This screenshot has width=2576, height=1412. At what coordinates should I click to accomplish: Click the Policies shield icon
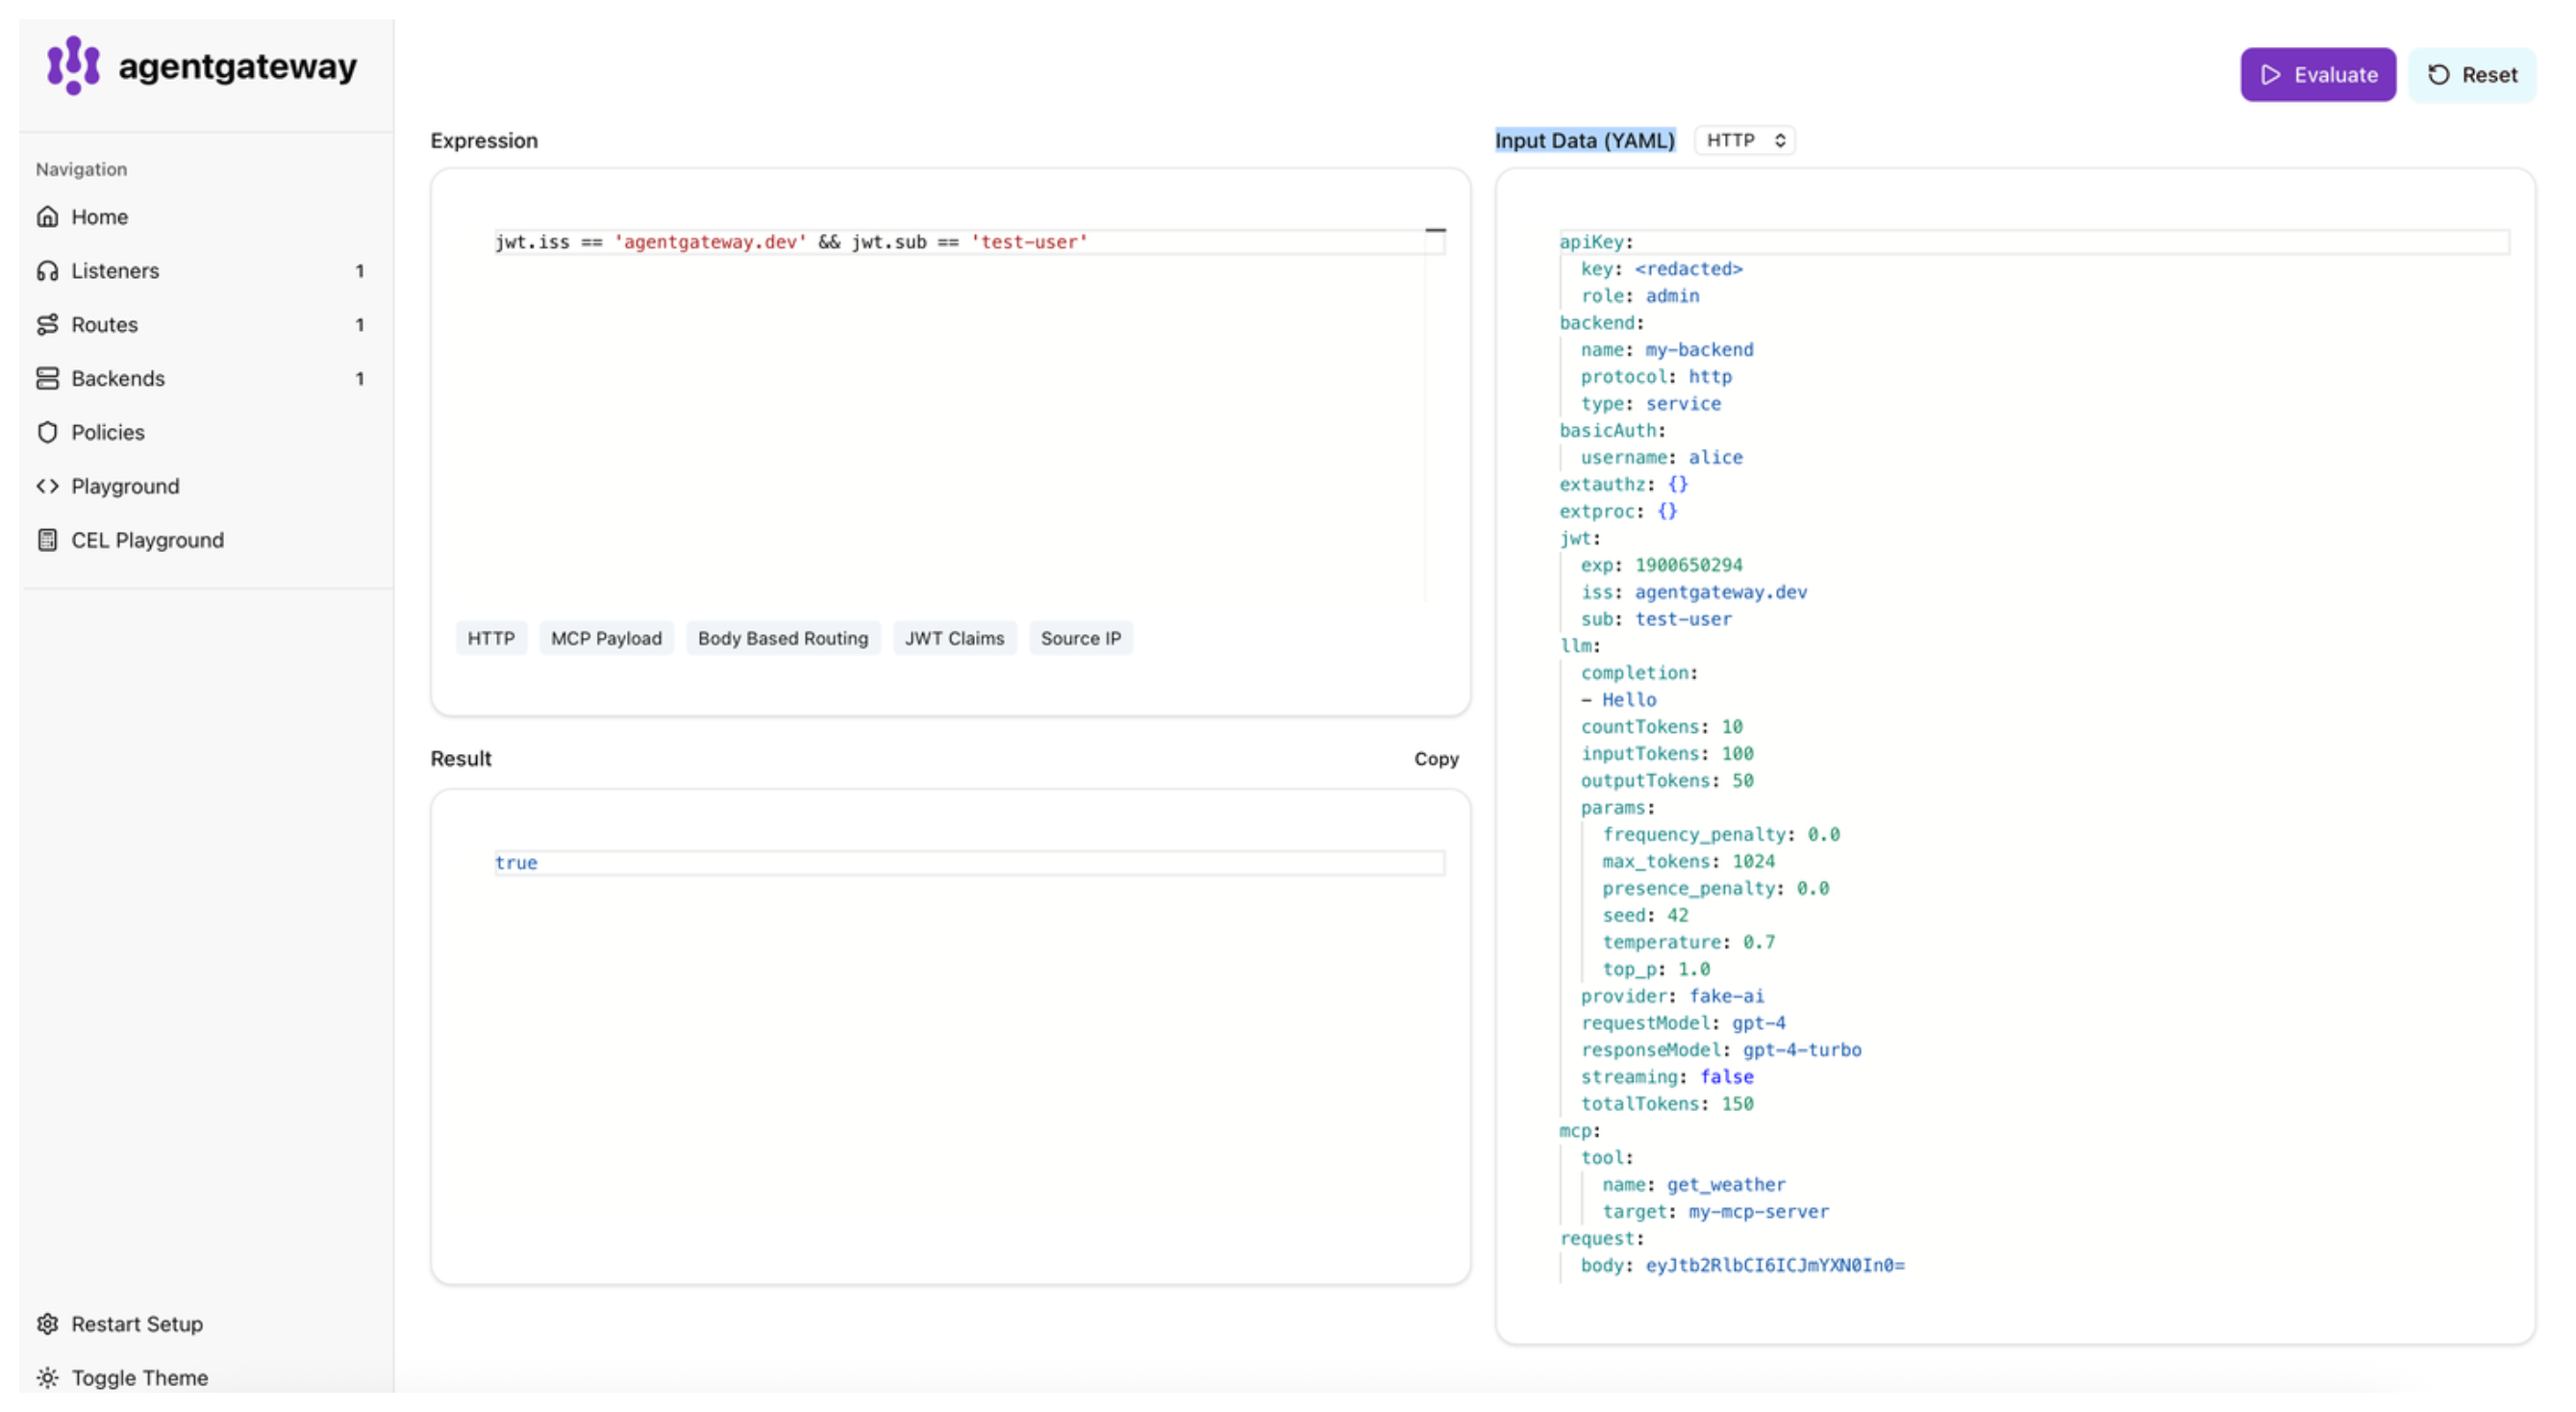[47, 433]
